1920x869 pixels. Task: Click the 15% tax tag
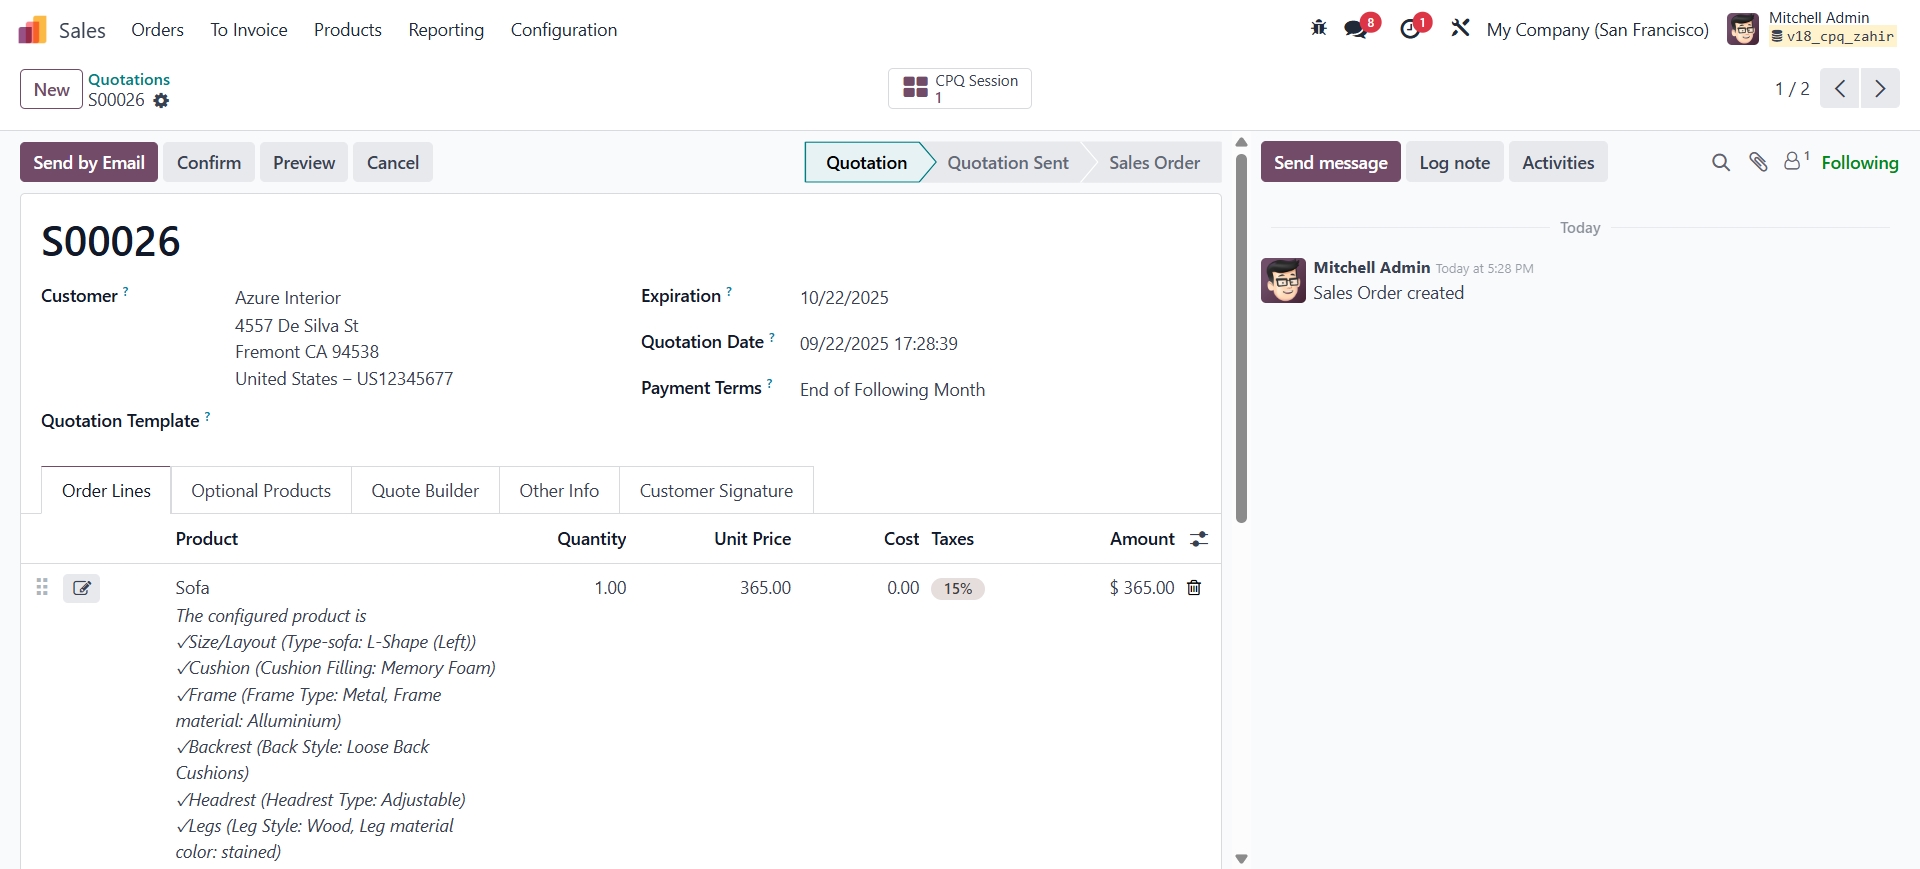[957, 589]
